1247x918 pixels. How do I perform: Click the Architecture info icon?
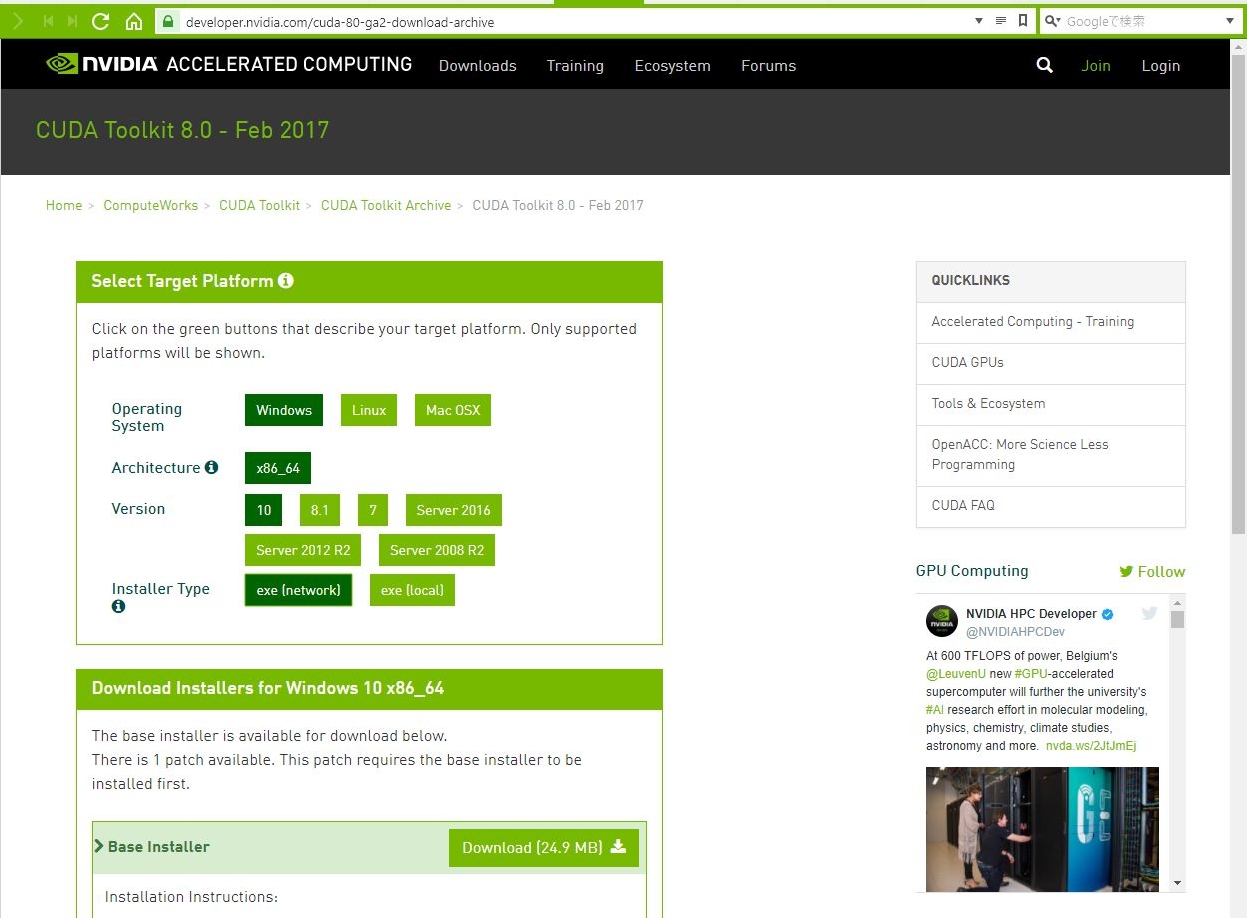211,467
